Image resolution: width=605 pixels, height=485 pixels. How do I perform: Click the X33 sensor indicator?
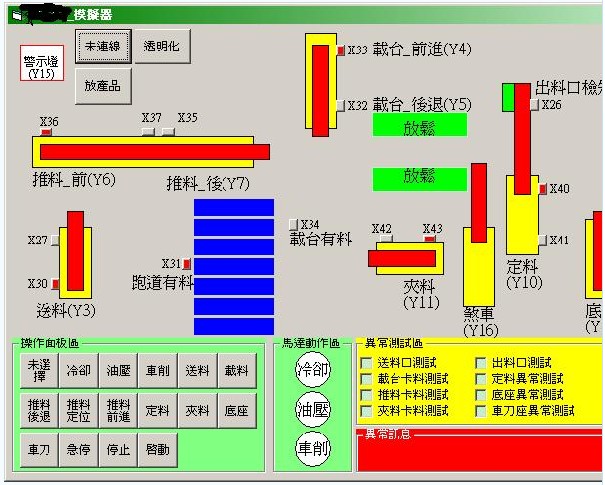[x=341, y=50]
